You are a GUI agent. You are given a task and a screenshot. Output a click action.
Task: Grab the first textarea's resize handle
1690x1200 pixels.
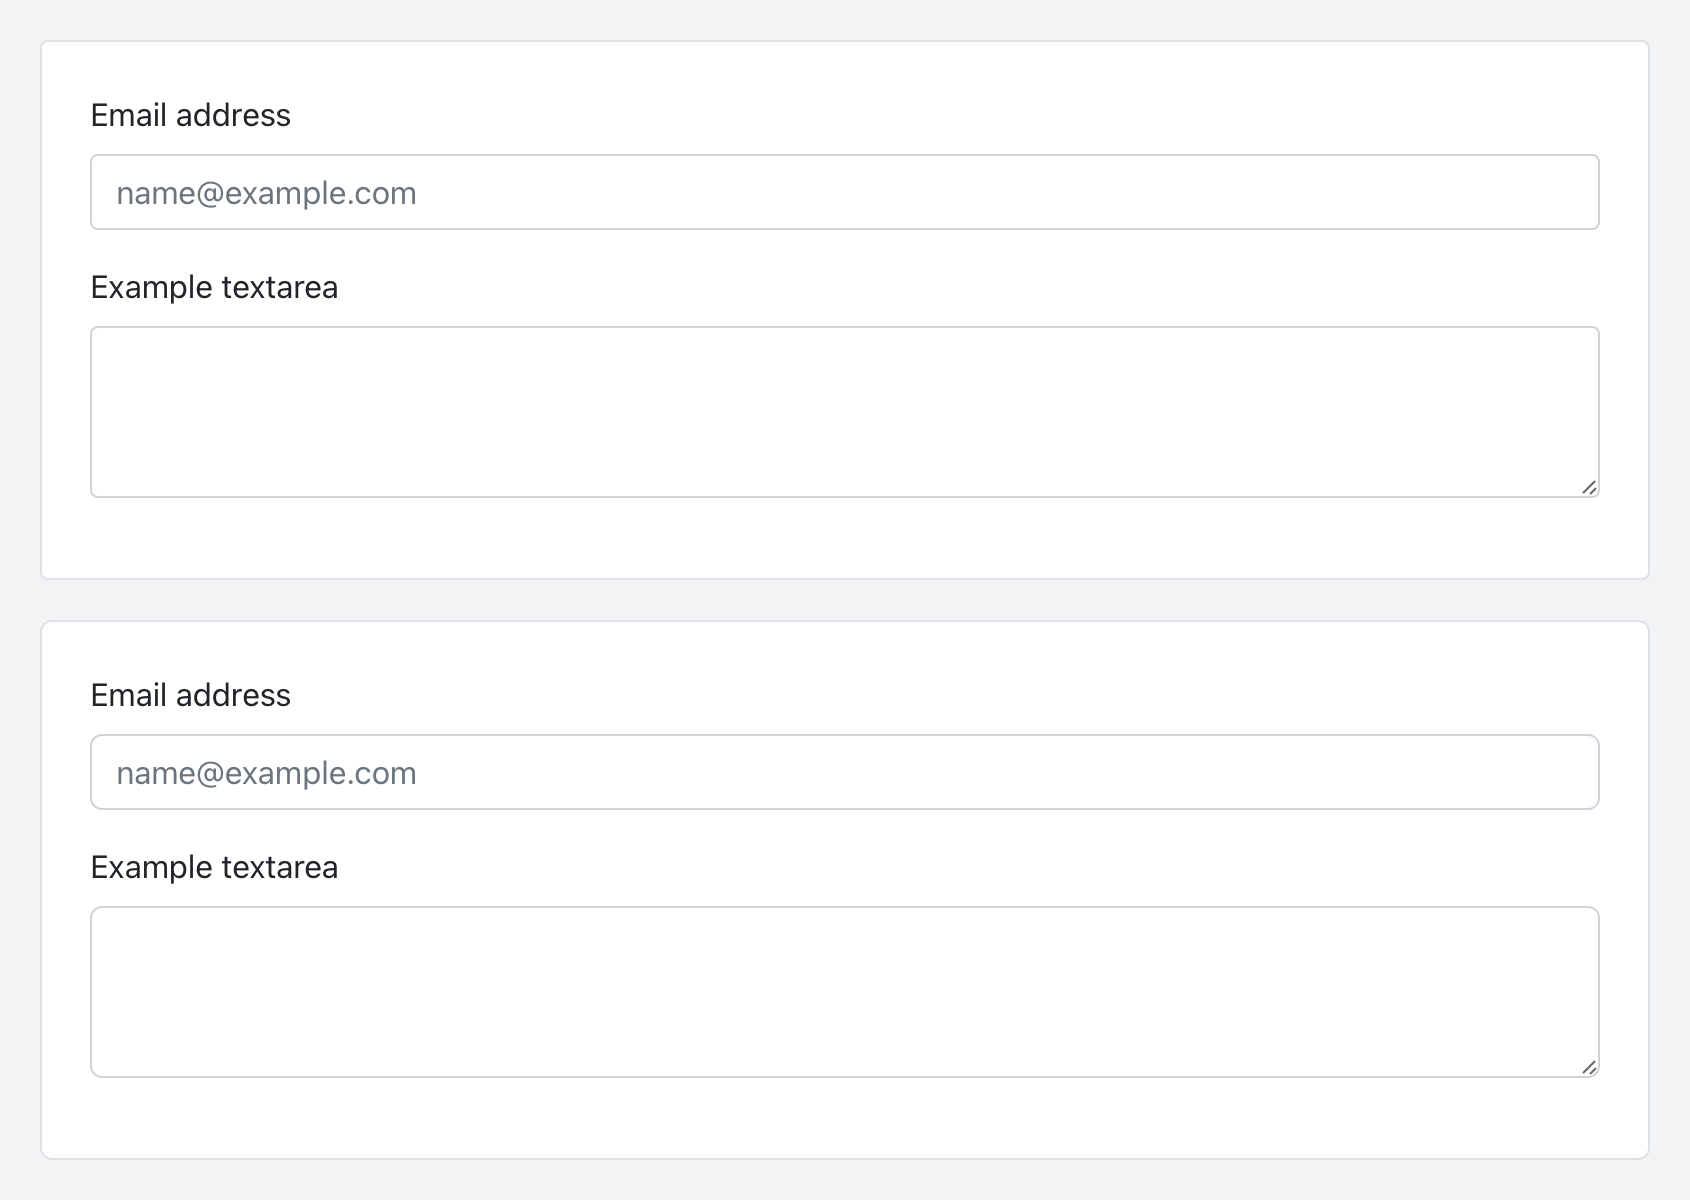click(x=1589, y=487)
